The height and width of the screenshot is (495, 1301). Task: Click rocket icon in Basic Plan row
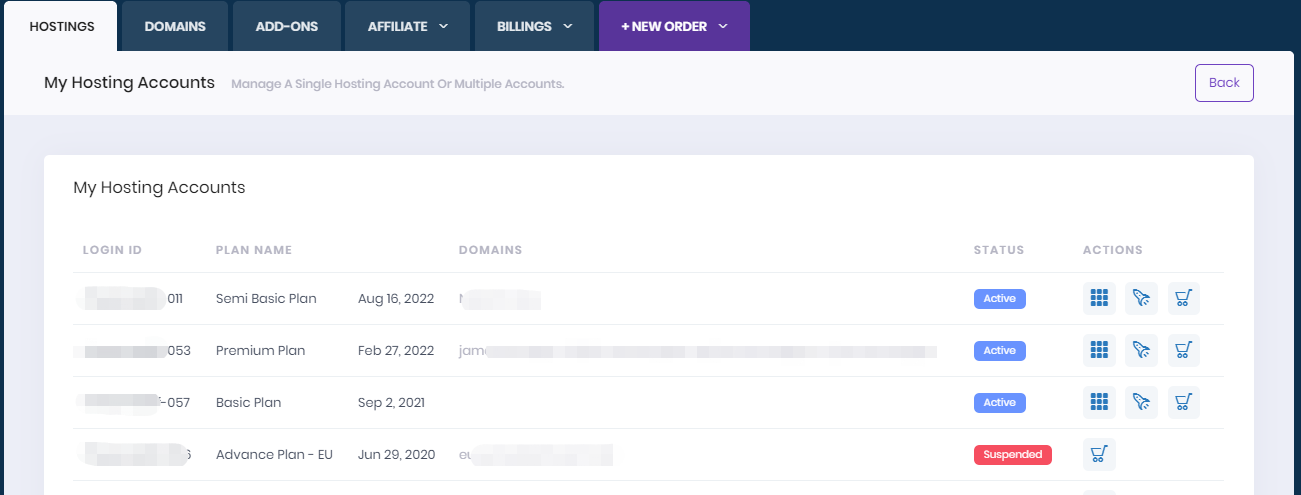click(1141, 402)
